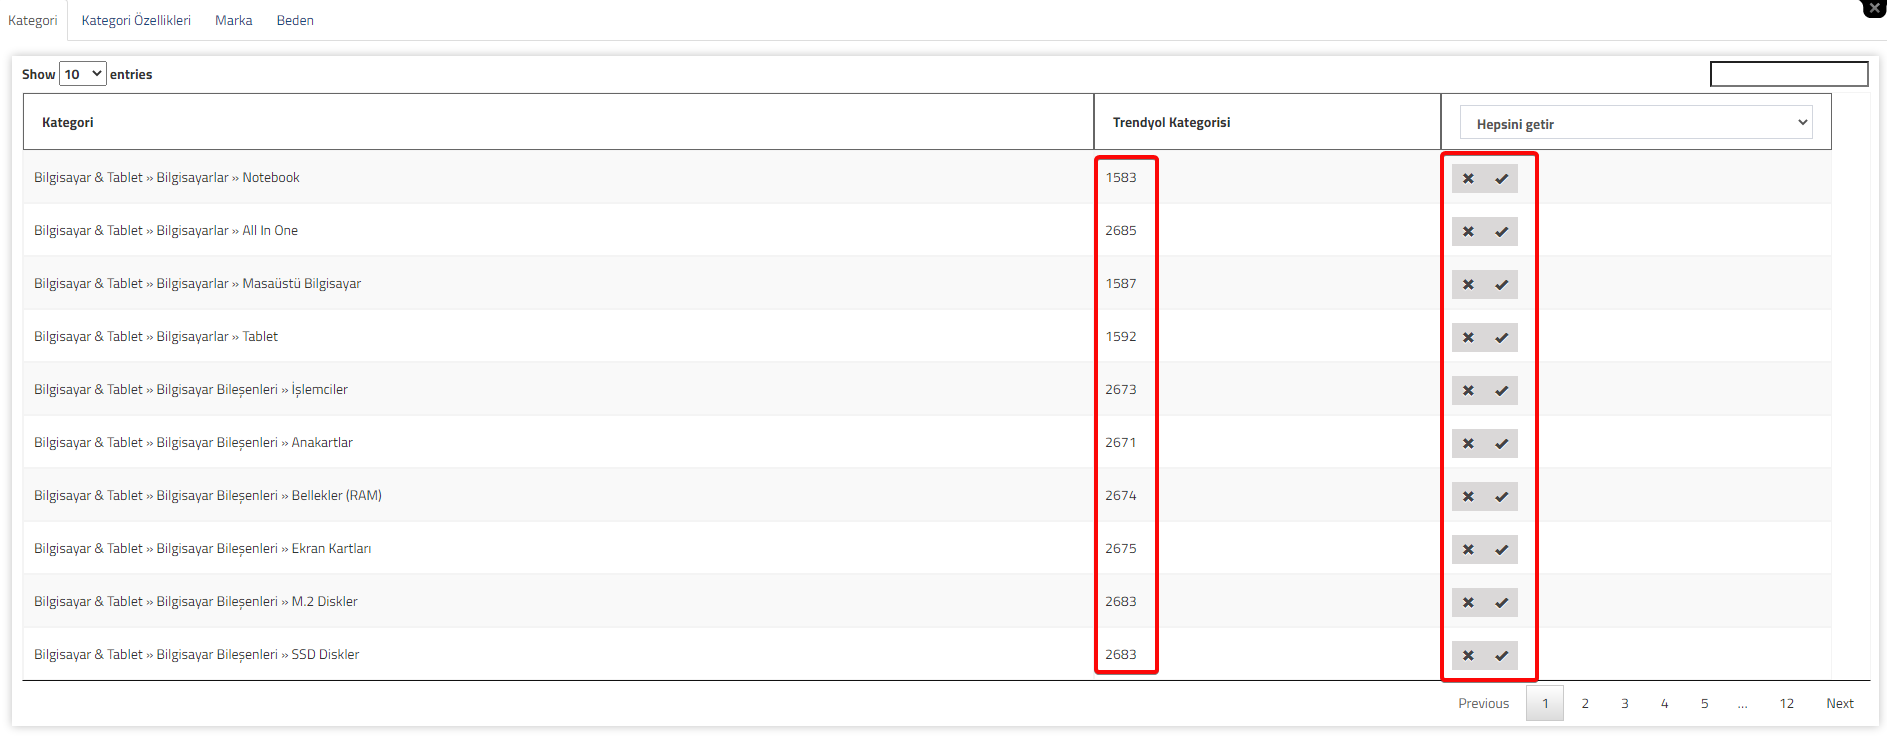Screen dimensions: 1887x751
Task: Go to the Previous page
Action: click(x=1483, y=704)
